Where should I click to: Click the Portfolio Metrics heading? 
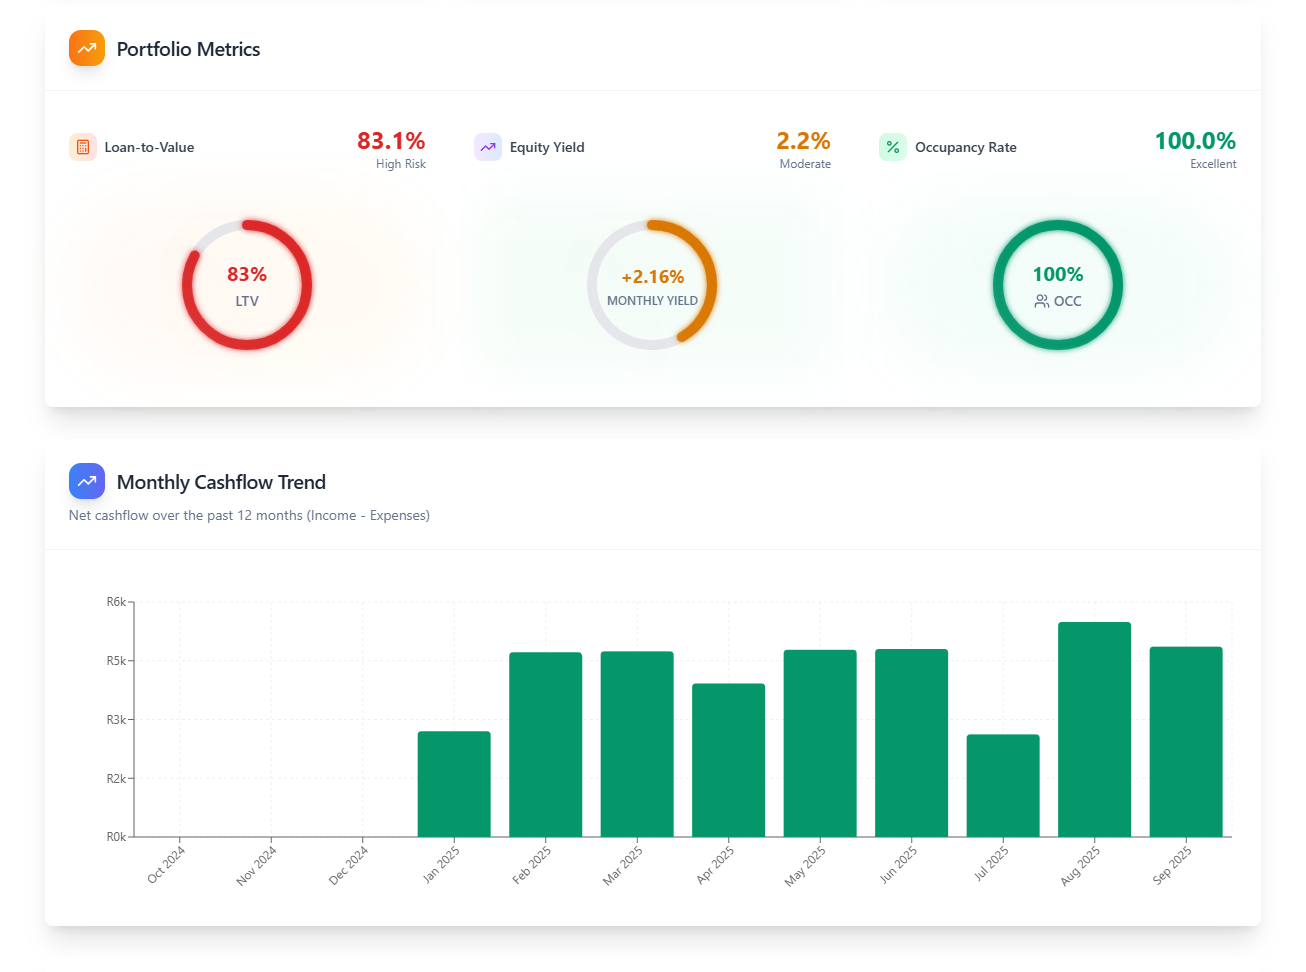click(x=188, y=49)
